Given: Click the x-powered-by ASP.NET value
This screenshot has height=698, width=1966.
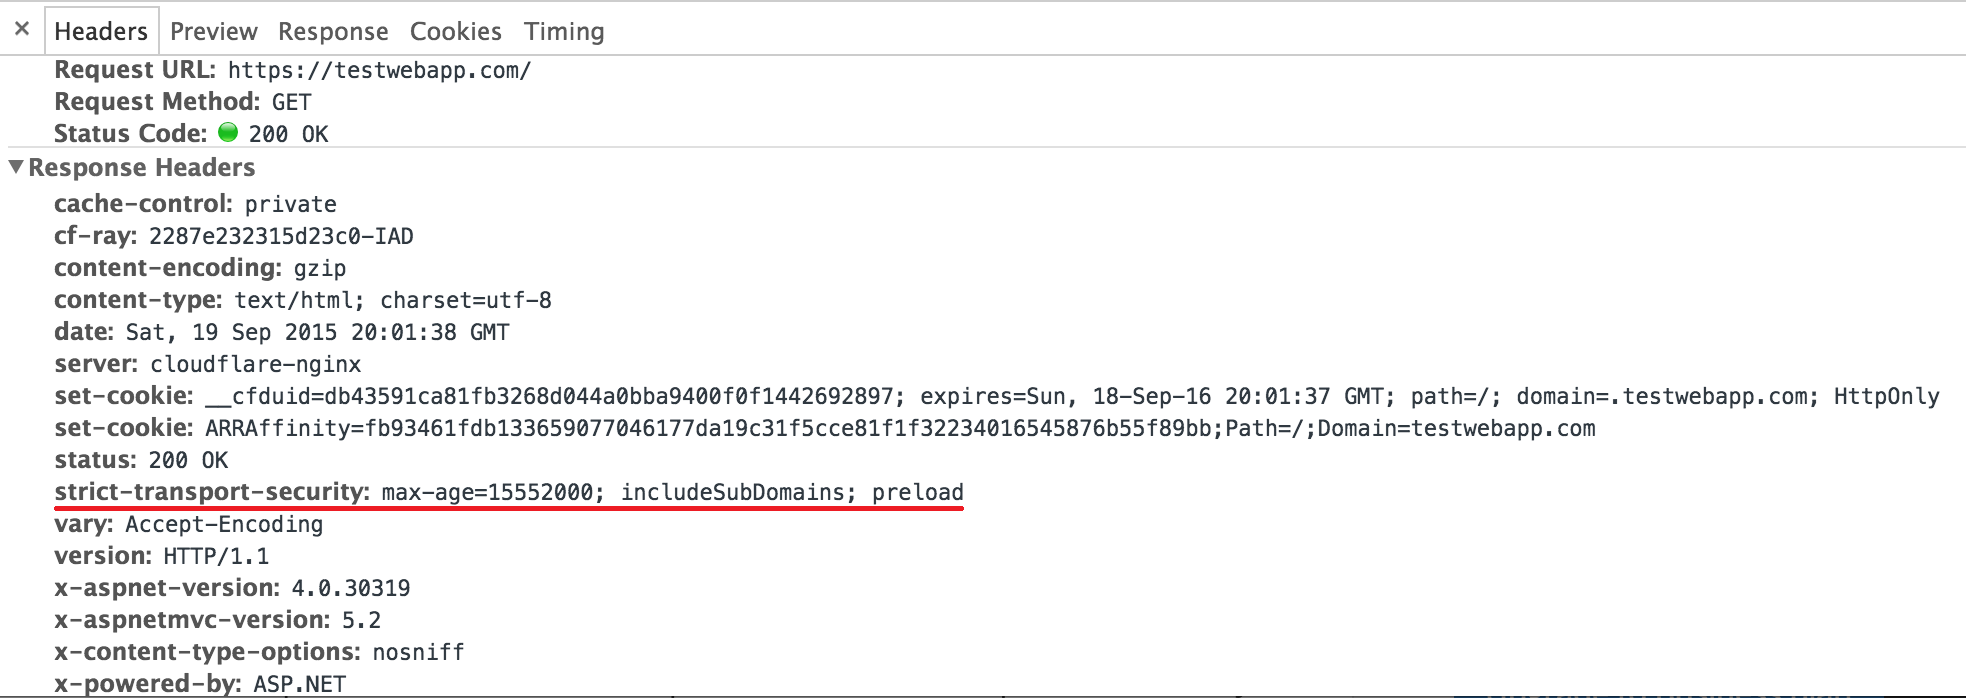Looking at the screenshot, I should click(299, 684).
